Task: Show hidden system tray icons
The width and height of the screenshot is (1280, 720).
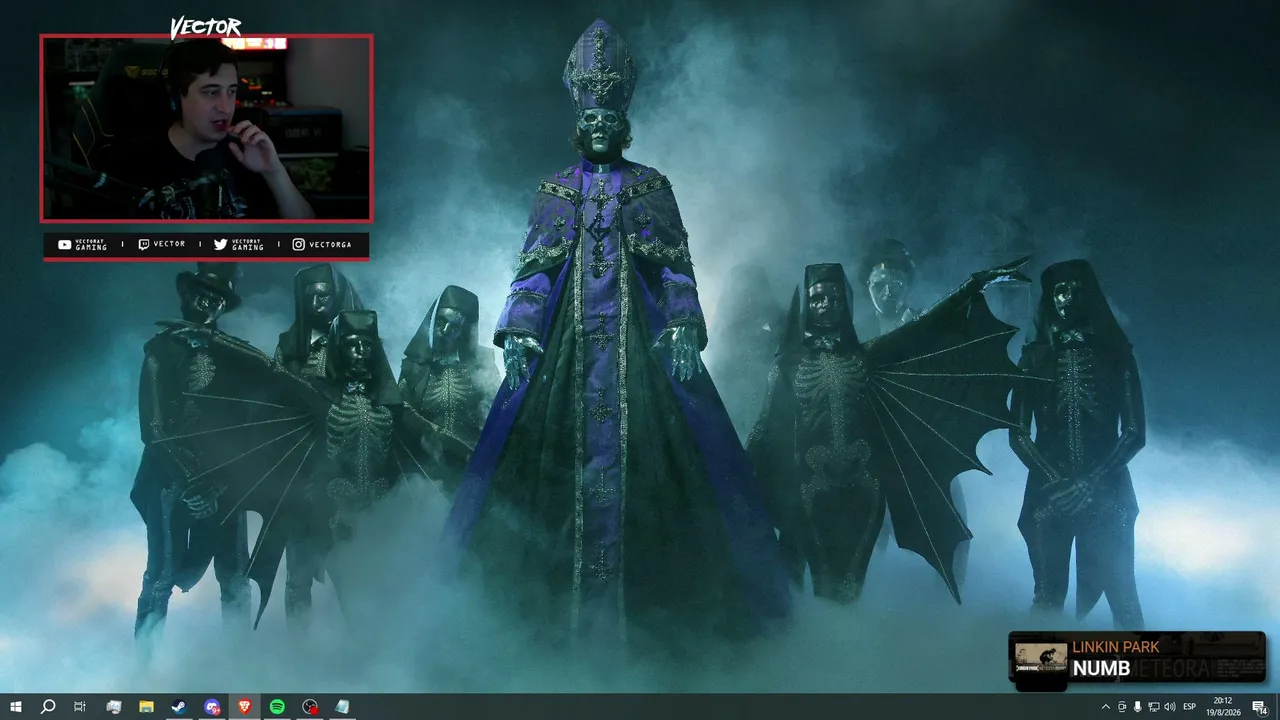Action: [1105, 707]
